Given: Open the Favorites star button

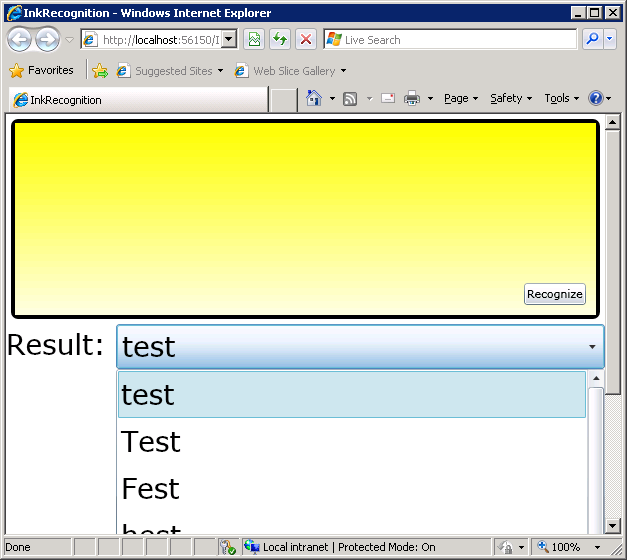Looking at the screenshot, I should [x=41, y=71].
